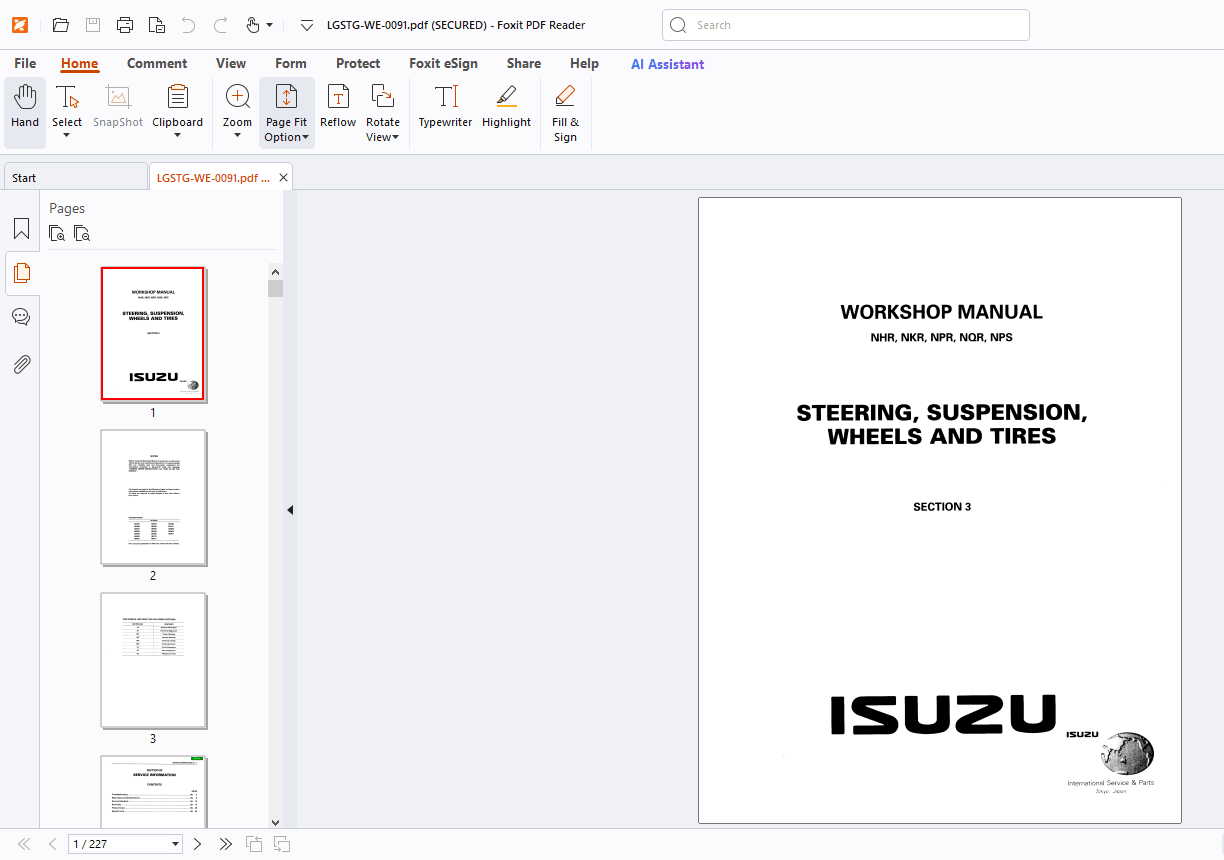This screenshot has height=860, width=1224.
Task: Open the Attachments panel in the sidebar
Action: pyautogui.click(x=21, y=364)
